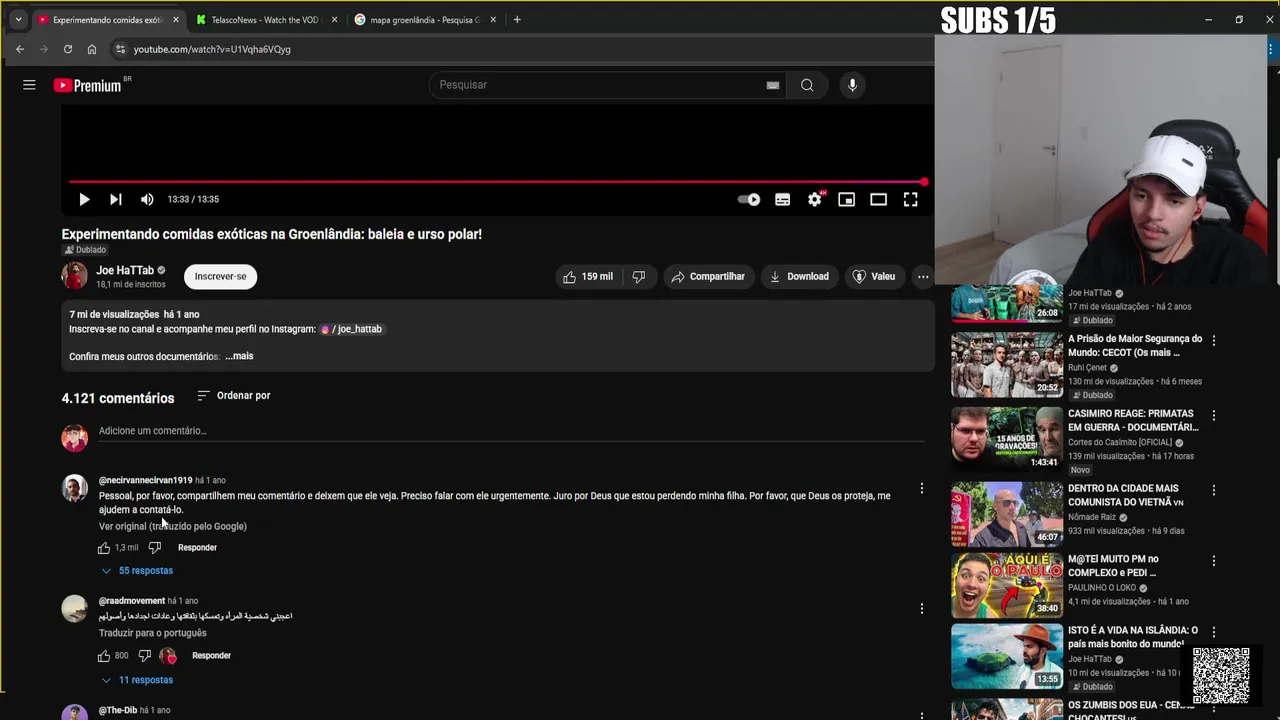Expand 55 respostas replies

(x=137, y=571)
